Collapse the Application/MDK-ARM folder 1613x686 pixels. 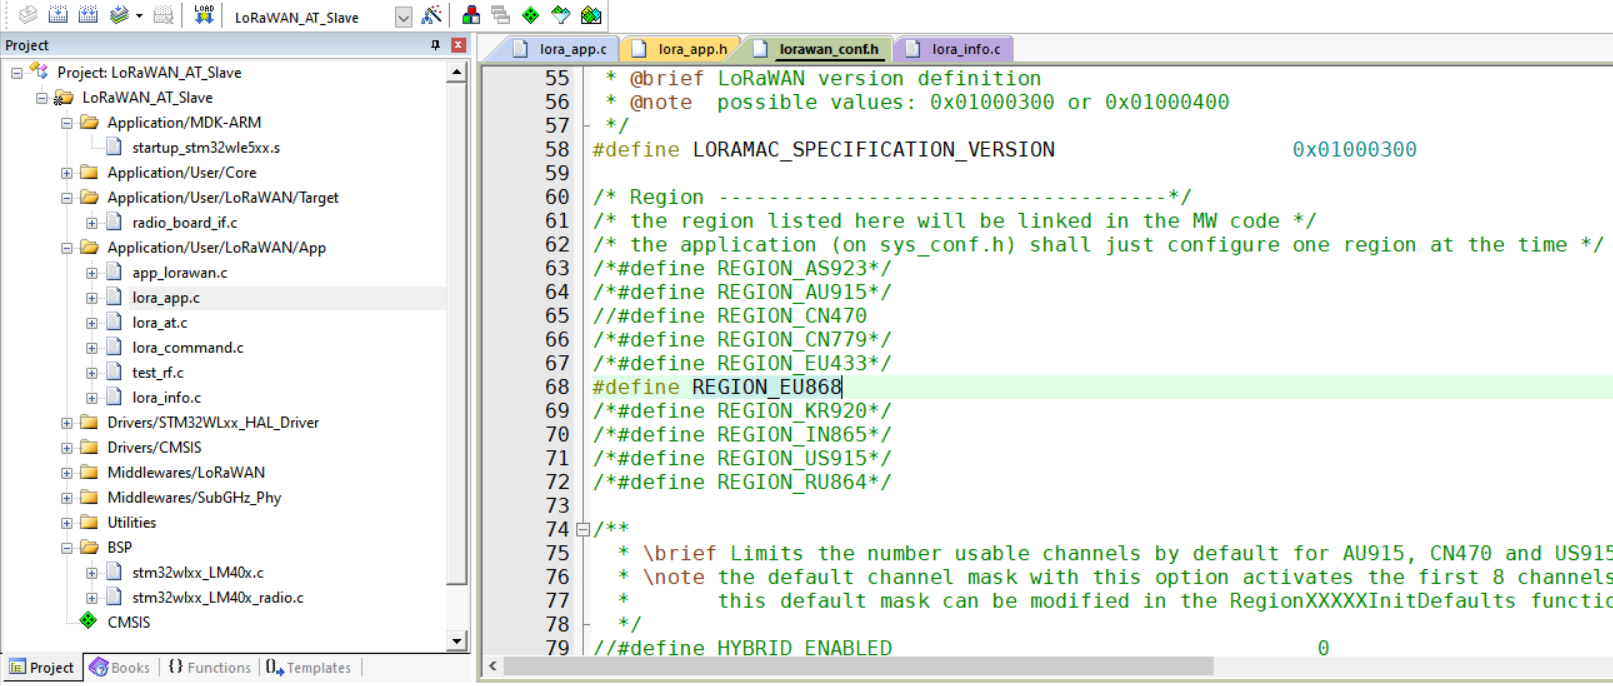(x=67, y=123)
